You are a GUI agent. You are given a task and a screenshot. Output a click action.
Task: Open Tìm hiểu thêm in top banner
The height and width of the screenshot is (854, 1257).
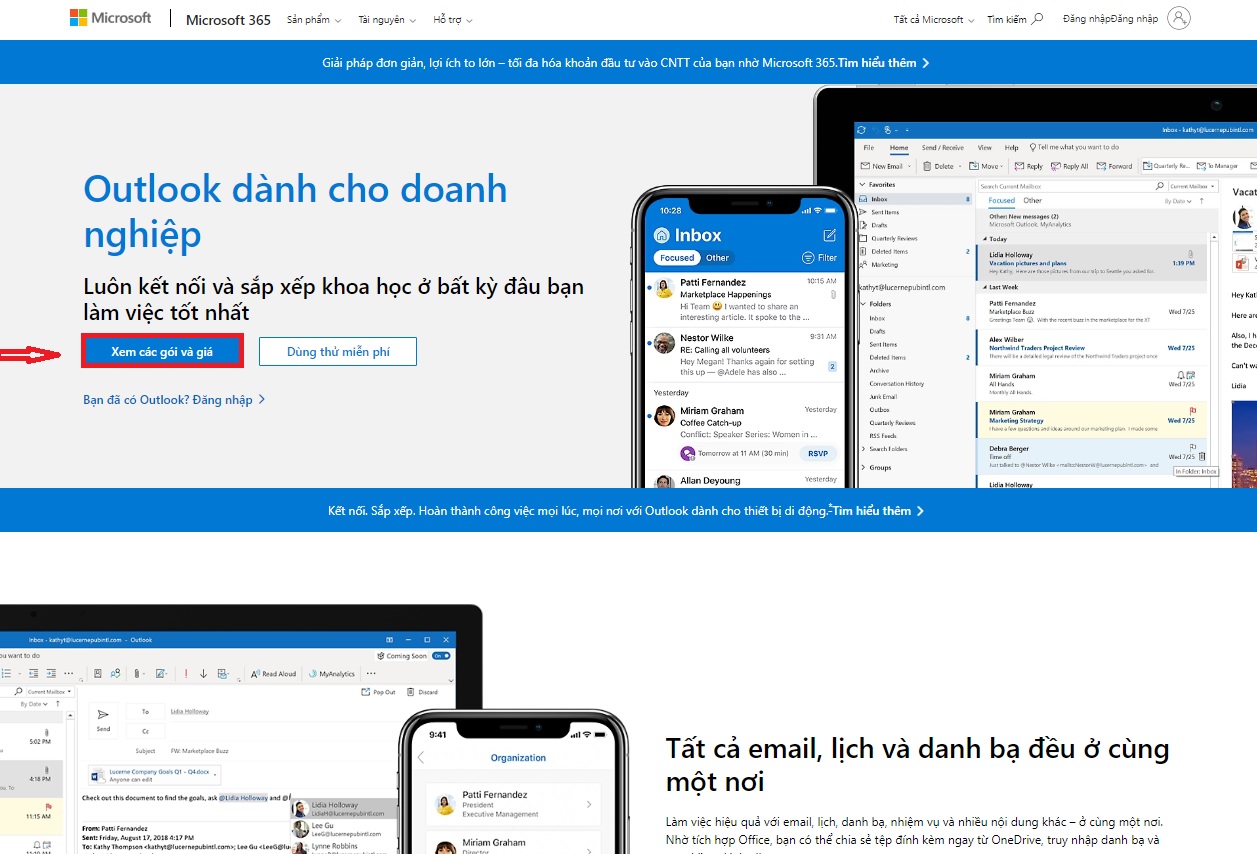point(883,62)
